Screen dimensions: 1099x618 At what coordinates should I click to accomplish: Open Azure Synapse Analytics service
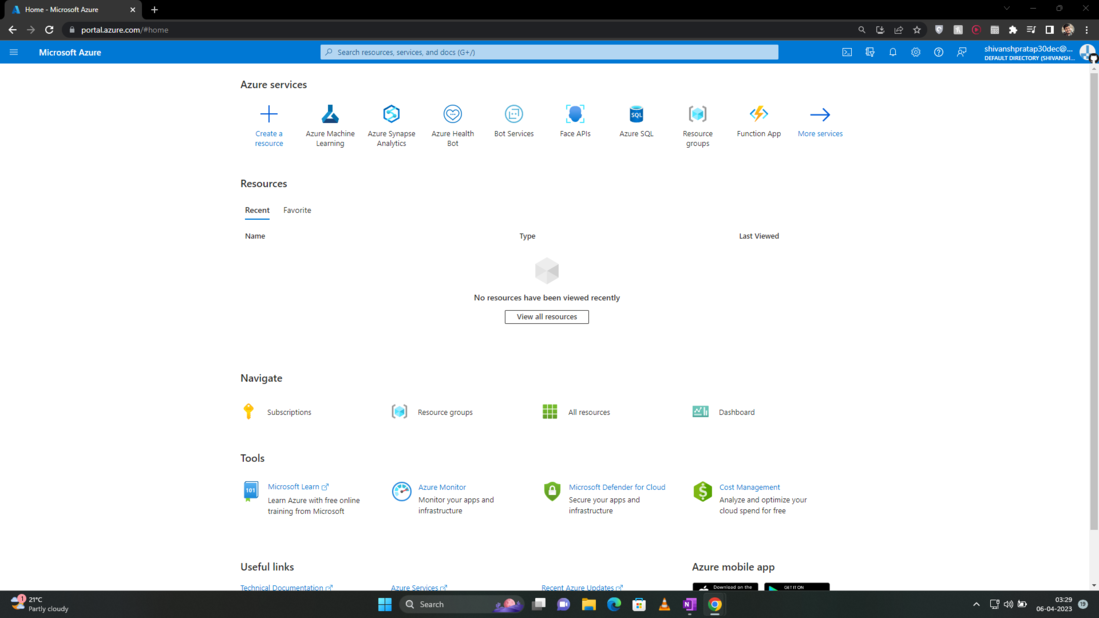click(x=391, y=125)
